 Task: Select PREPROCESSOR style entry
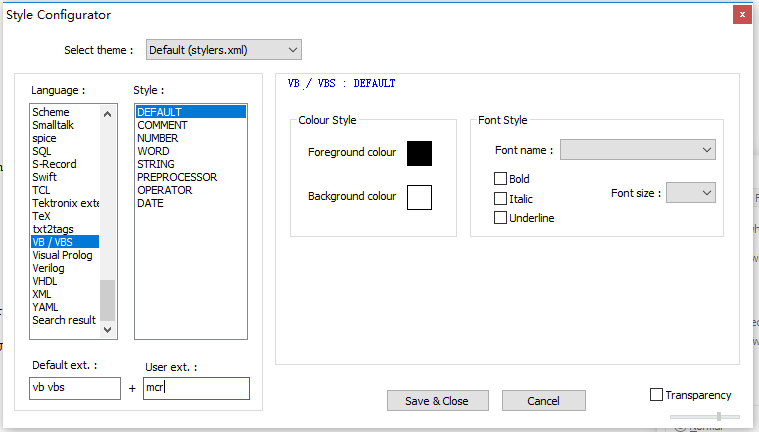pos(177,177)
